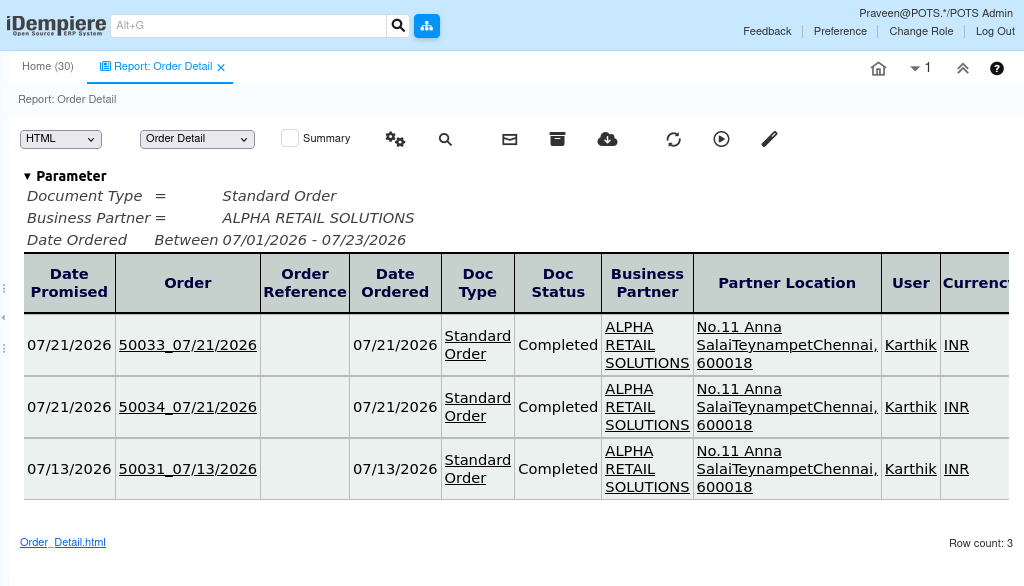Close the Report: Order Detail tab
Viewport: 1024px width, 586px height.
(221, 67)
